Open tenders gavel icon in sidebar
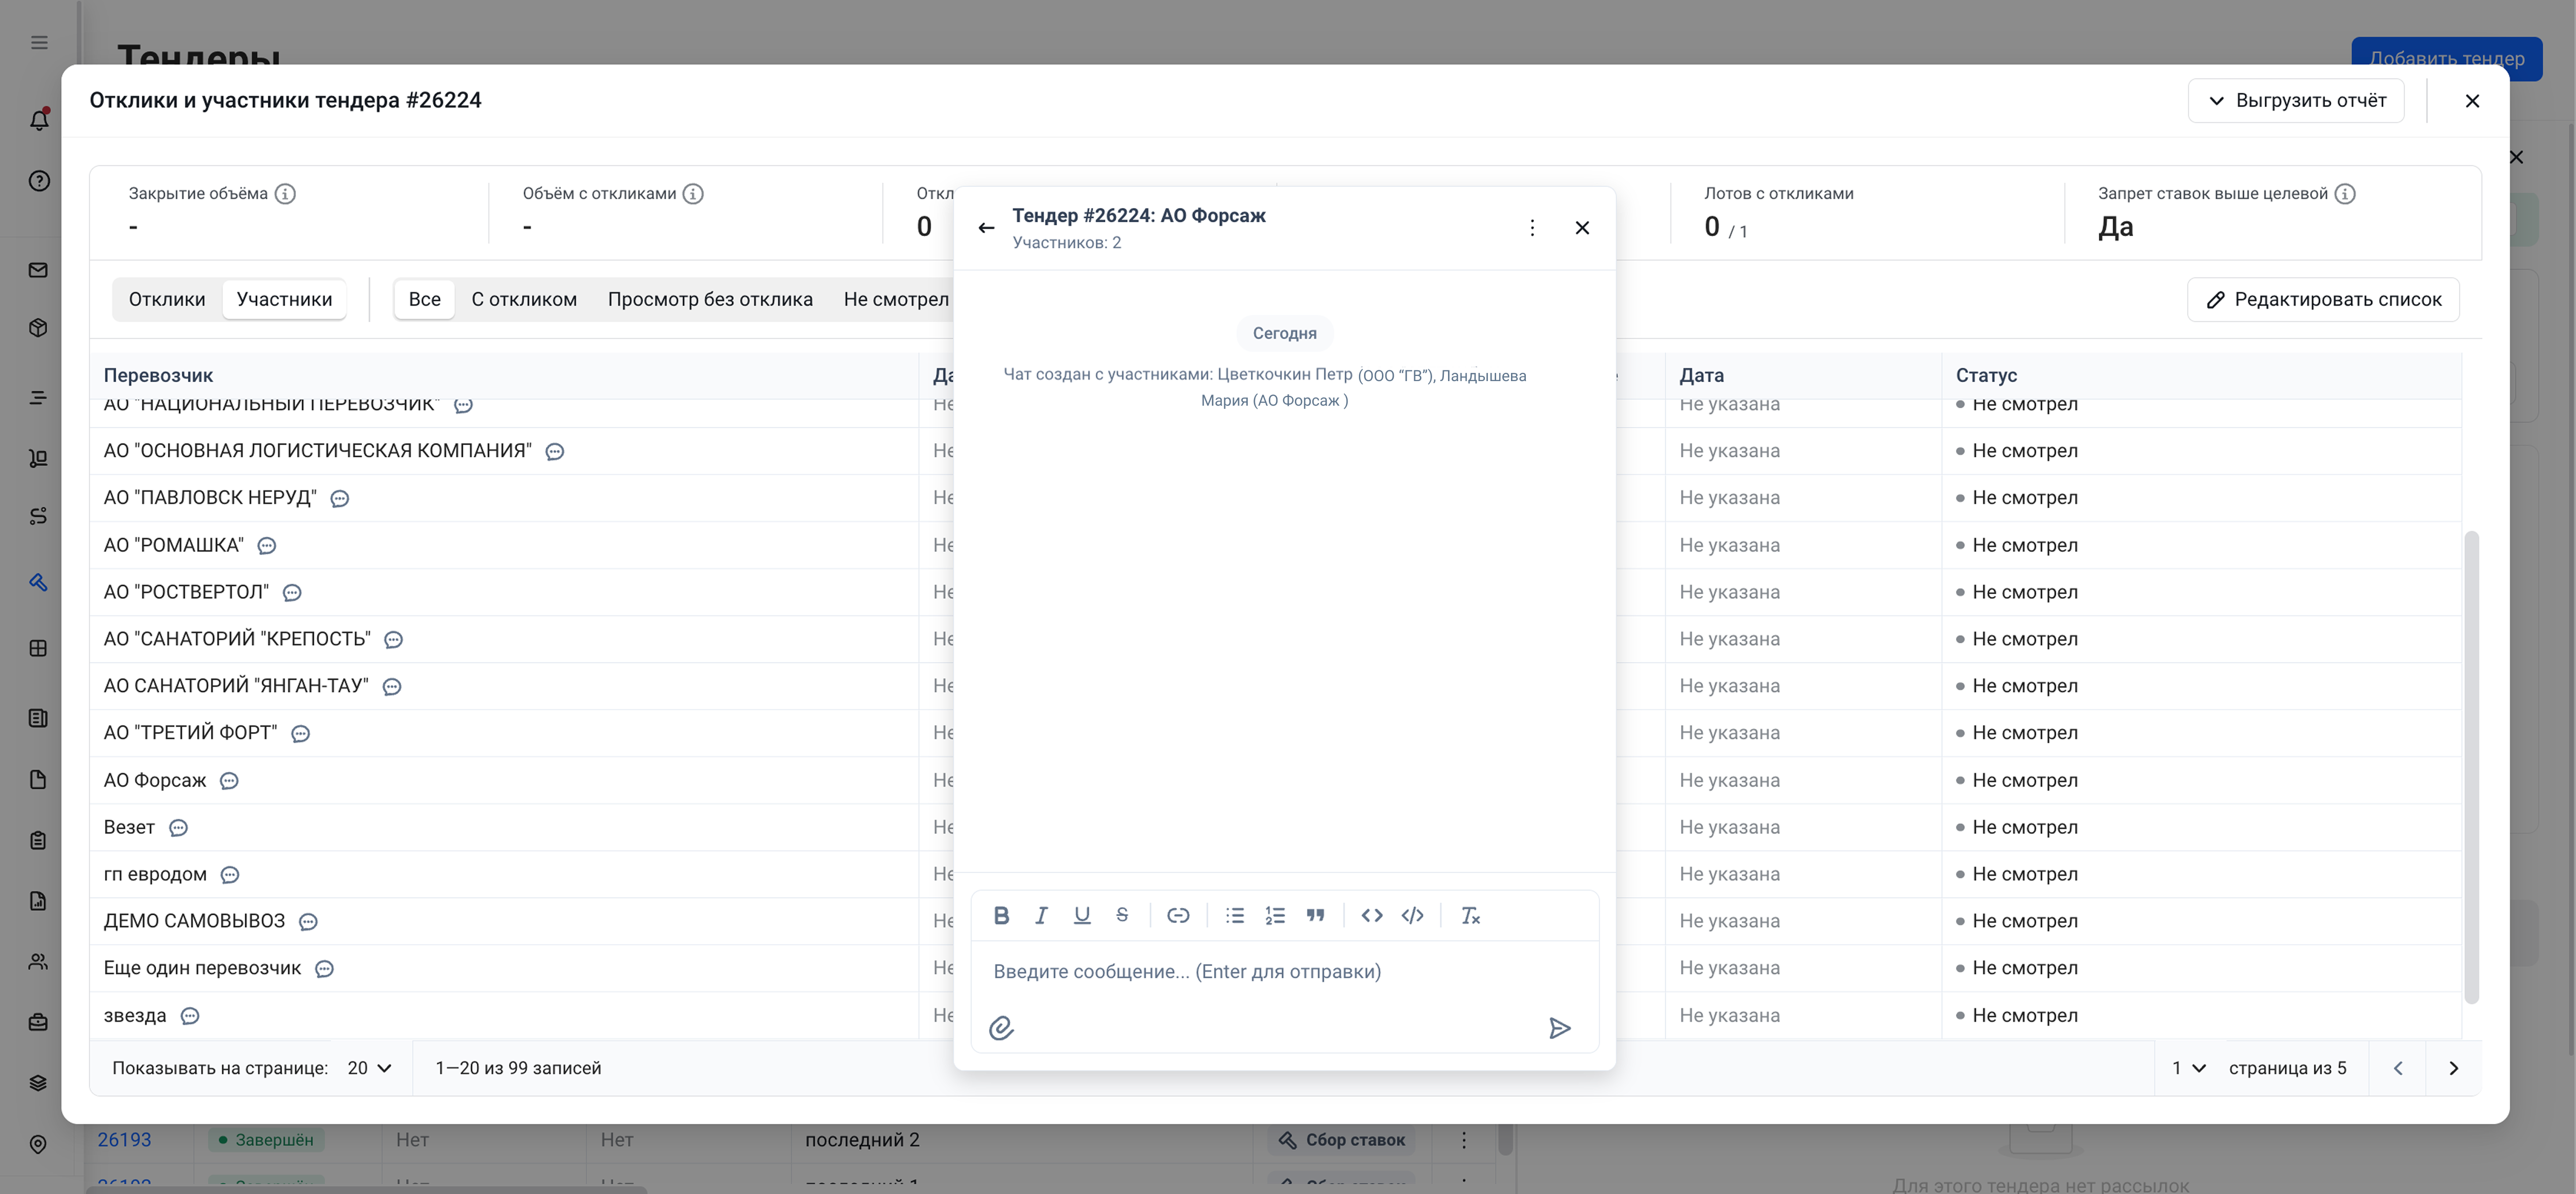This screenshot has height=1194, width=2576. [x=39, y=582]
